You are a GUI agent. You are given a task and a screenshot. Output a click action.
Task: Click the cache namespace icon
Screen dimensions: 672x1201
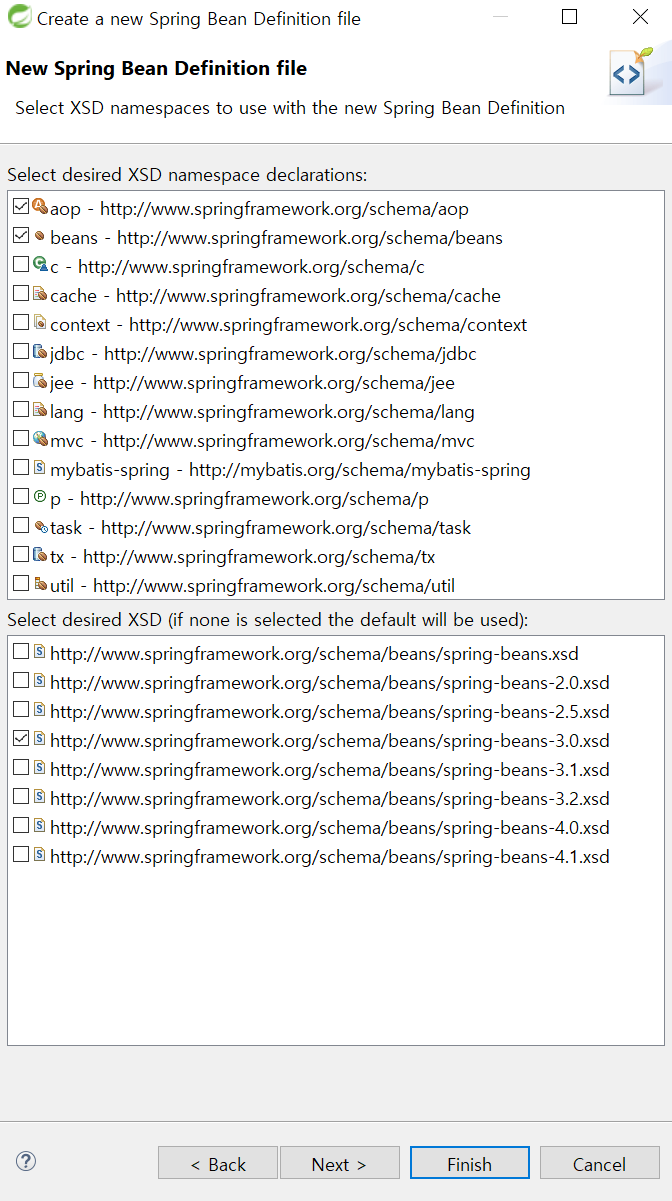pos(40,294)
